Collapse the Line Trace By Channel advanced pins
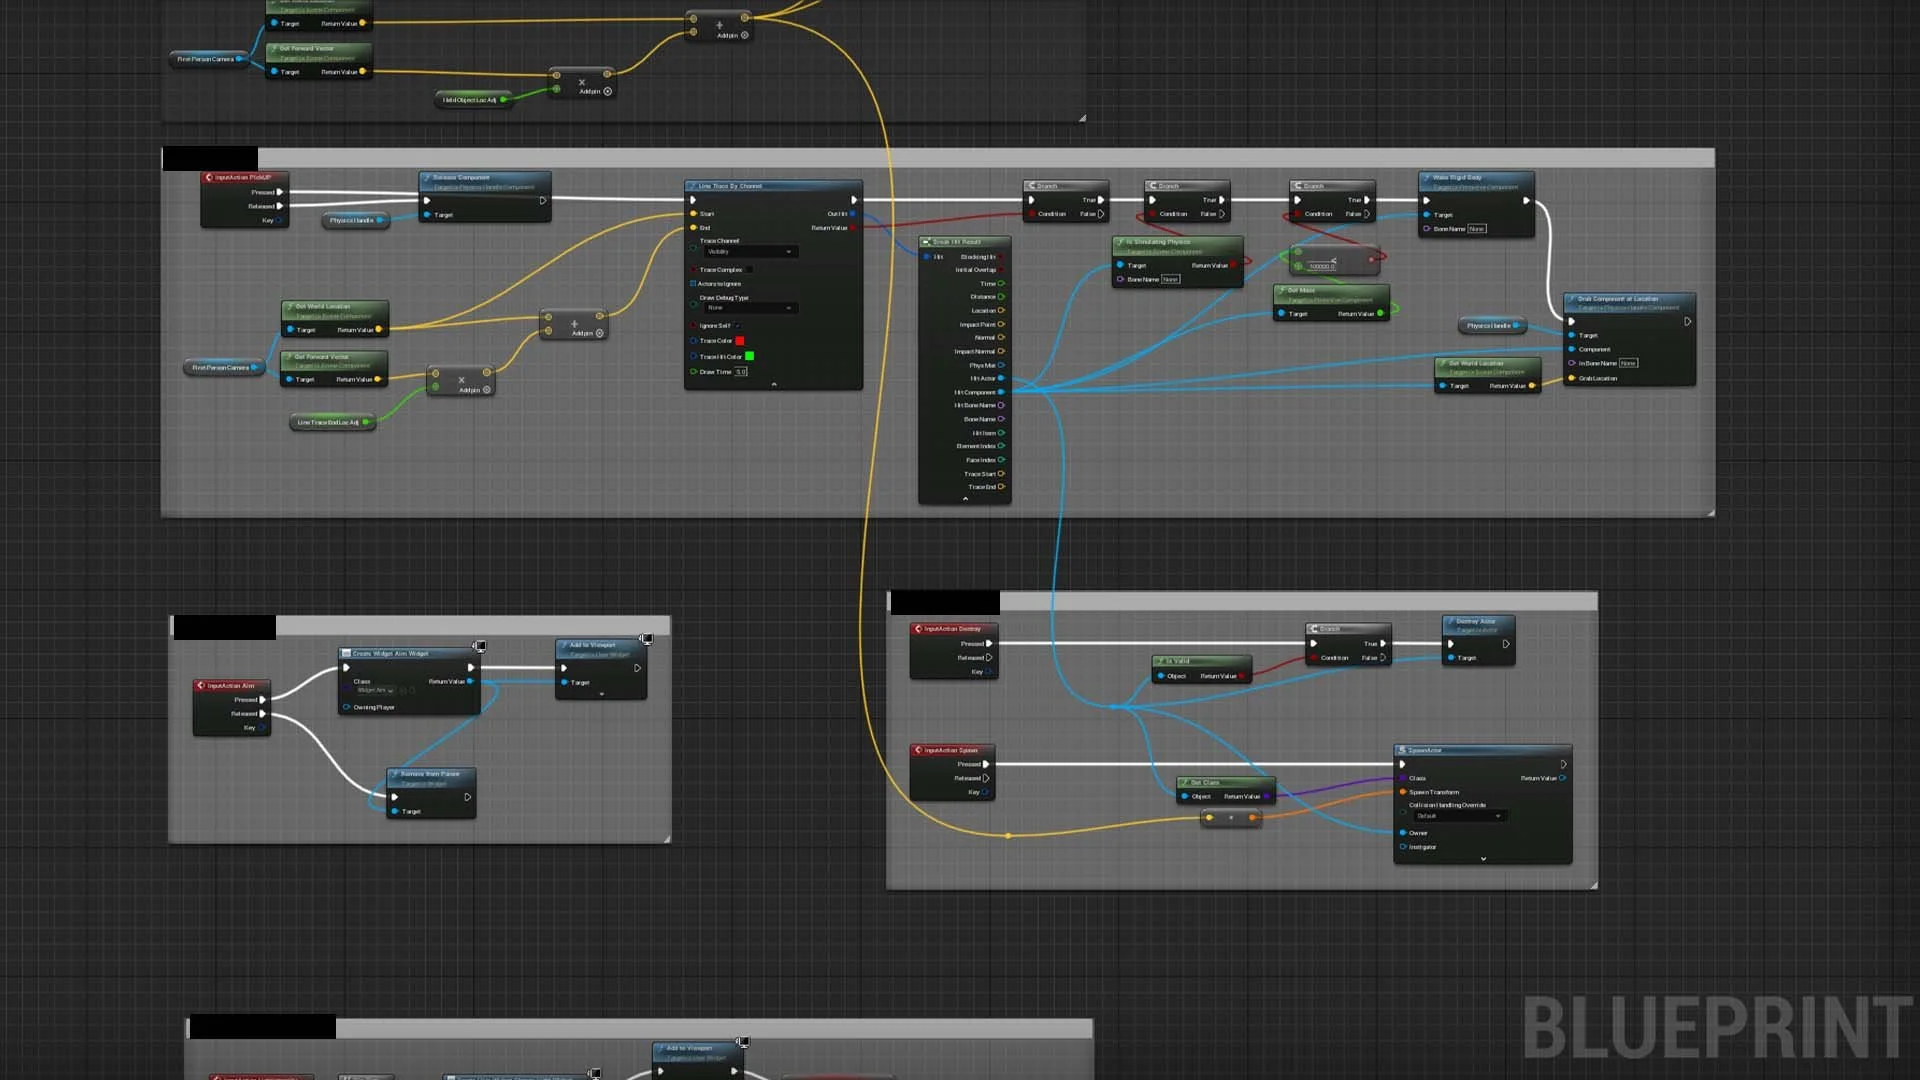This screenshot has height=1080, width=1920. [774, 384]
